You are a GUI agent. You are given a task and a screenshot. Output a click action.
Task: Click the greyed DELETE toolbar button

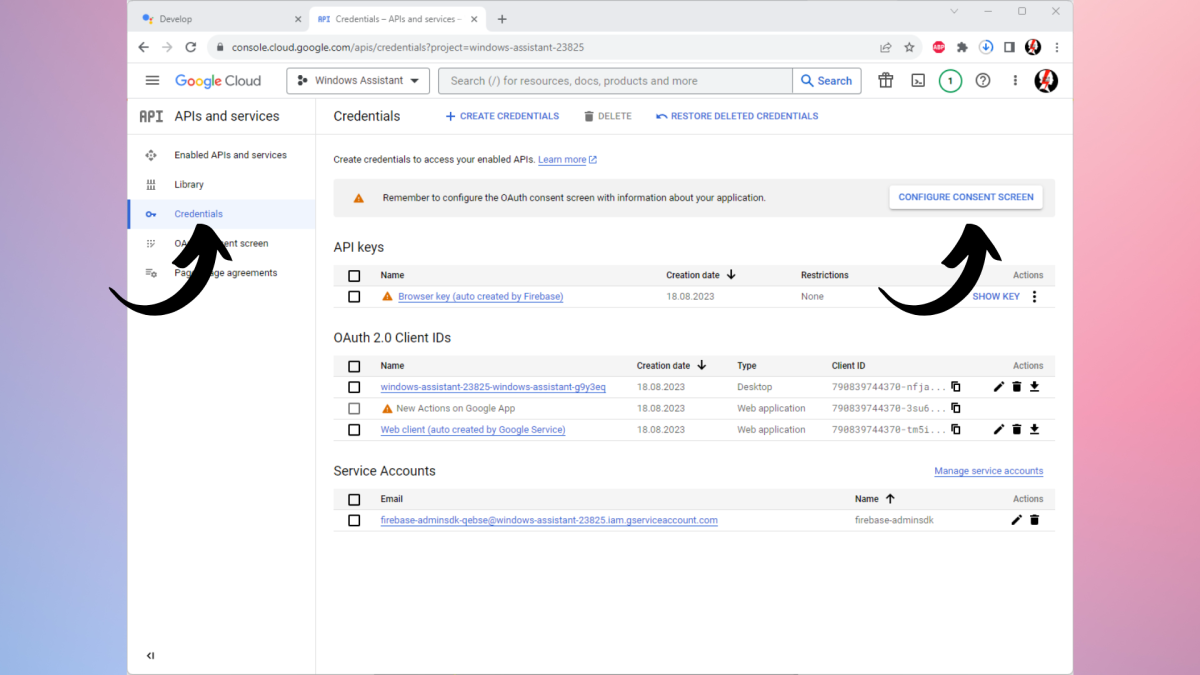608,116
